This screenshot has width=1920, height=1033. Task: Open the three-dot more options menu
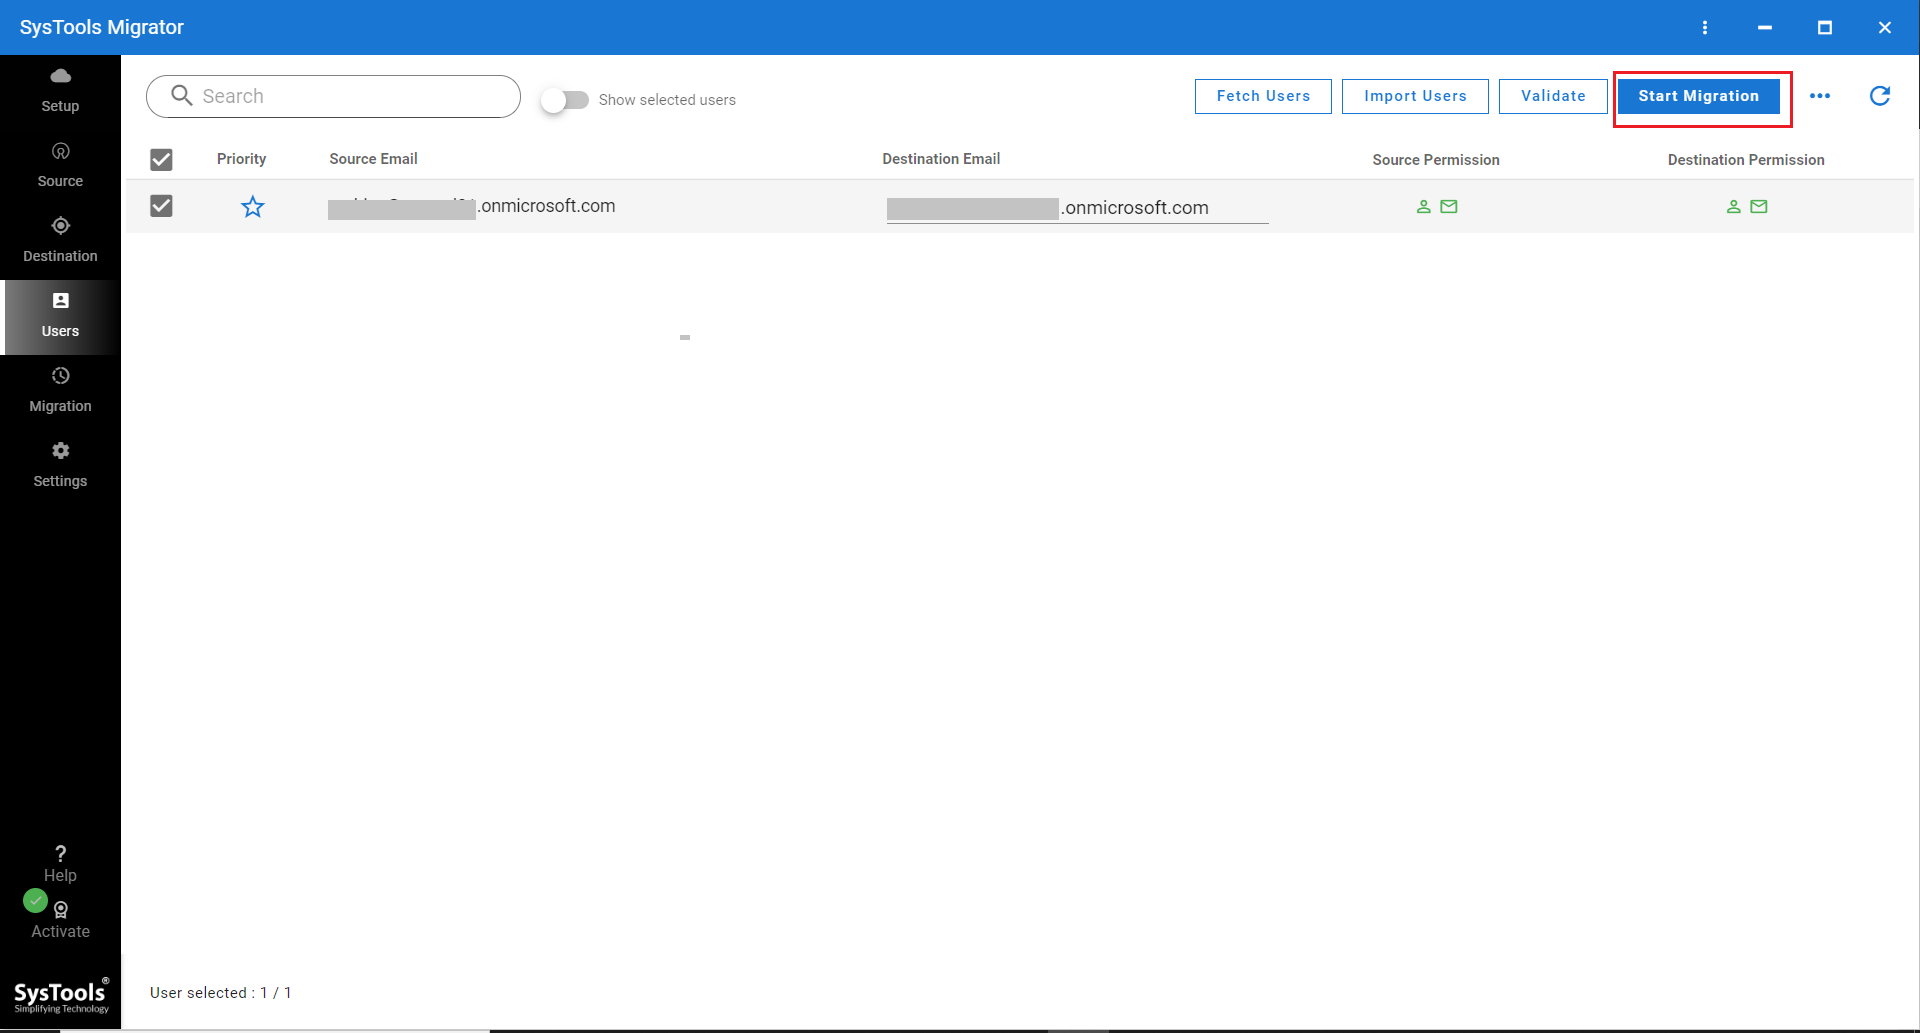(1820, 96)
